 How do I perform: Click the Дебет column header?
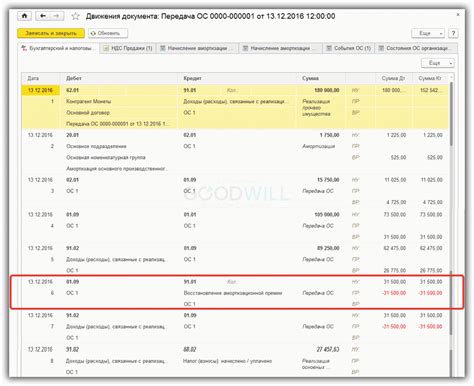pyautogui.click(x=119, y=78)
